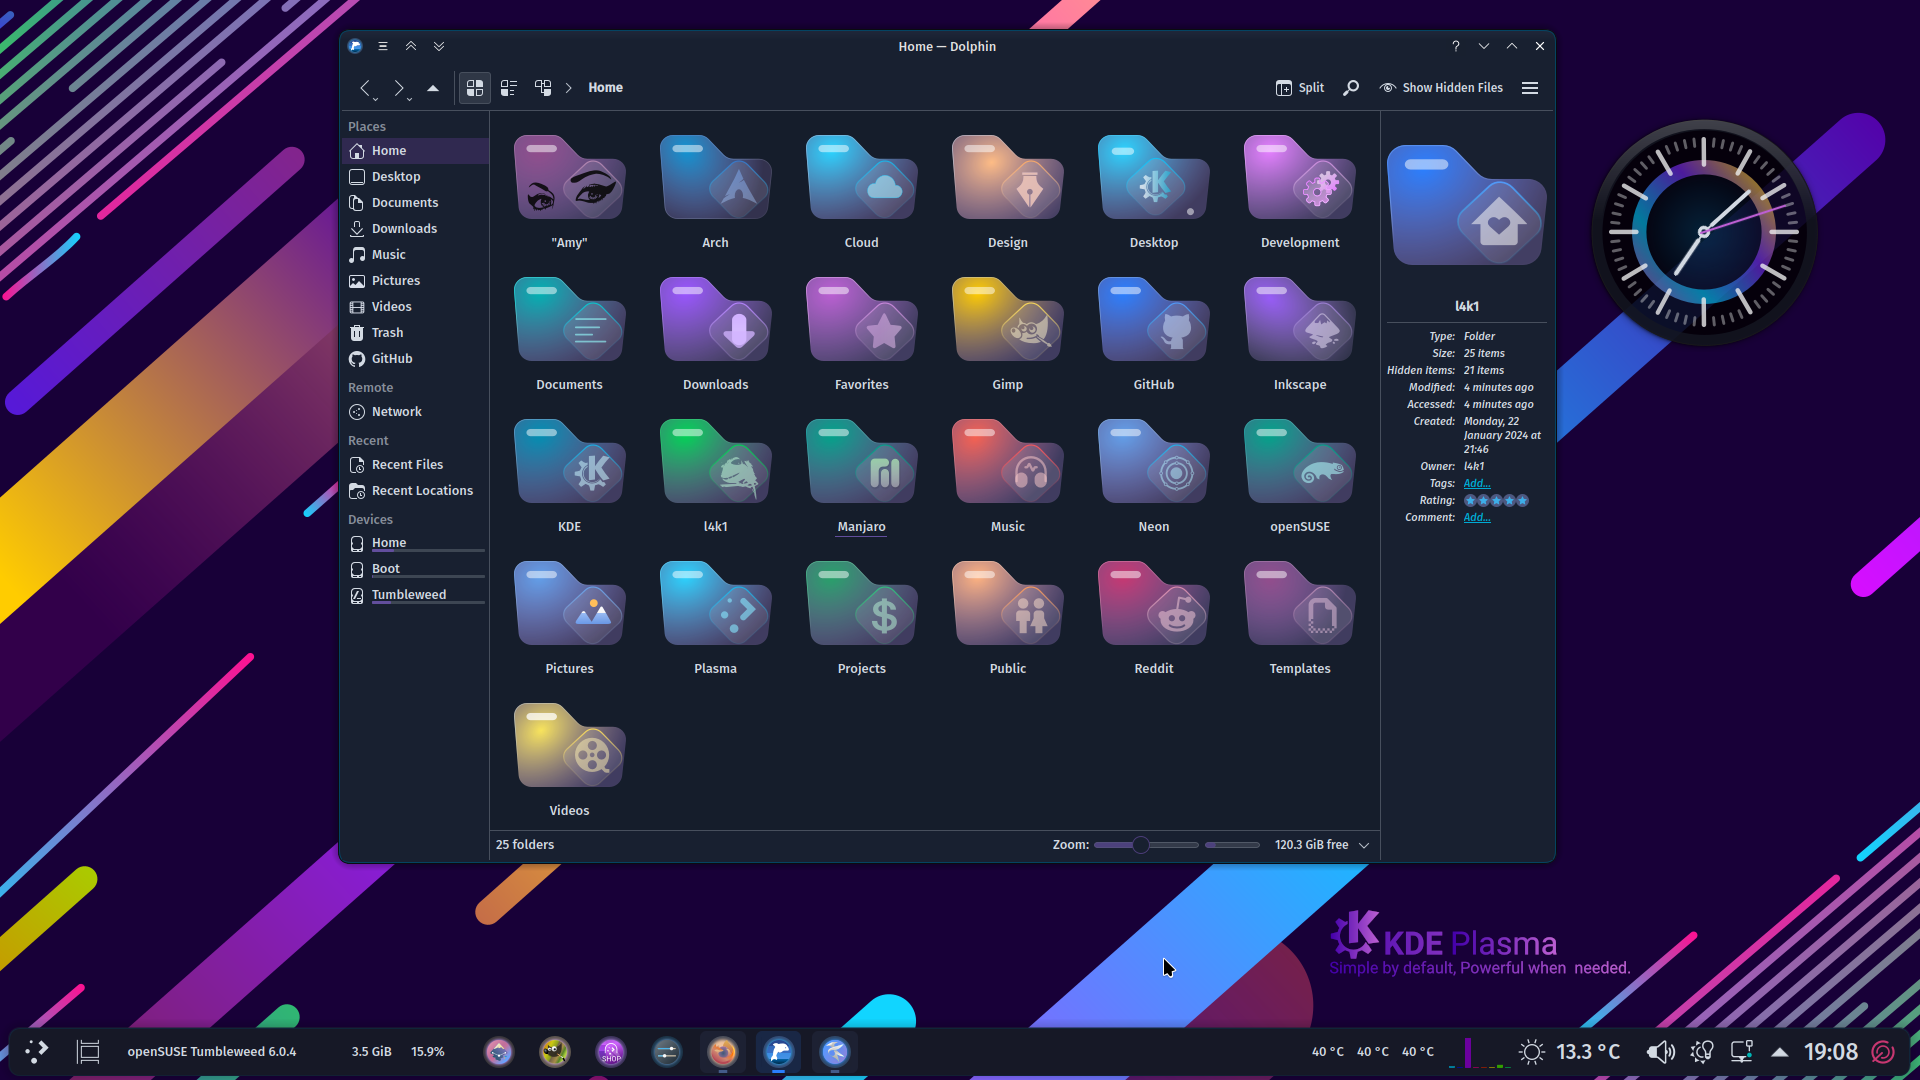This screenshot has width=1920, height=1080.
Task: Select Network under Remote
Action: click(415, 412)
